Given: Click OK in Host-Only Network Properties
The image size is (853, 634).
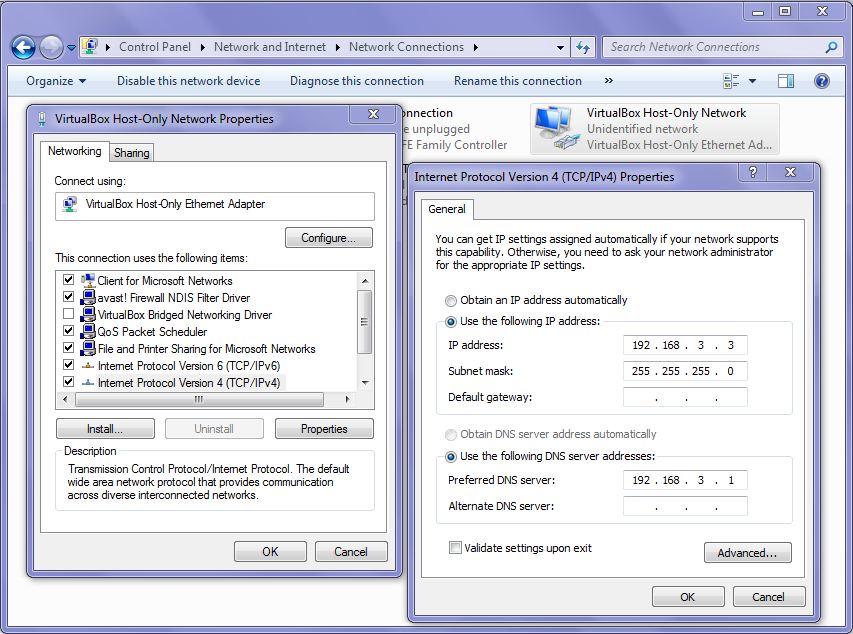Looking at the screenshot, I should (270, 552).
